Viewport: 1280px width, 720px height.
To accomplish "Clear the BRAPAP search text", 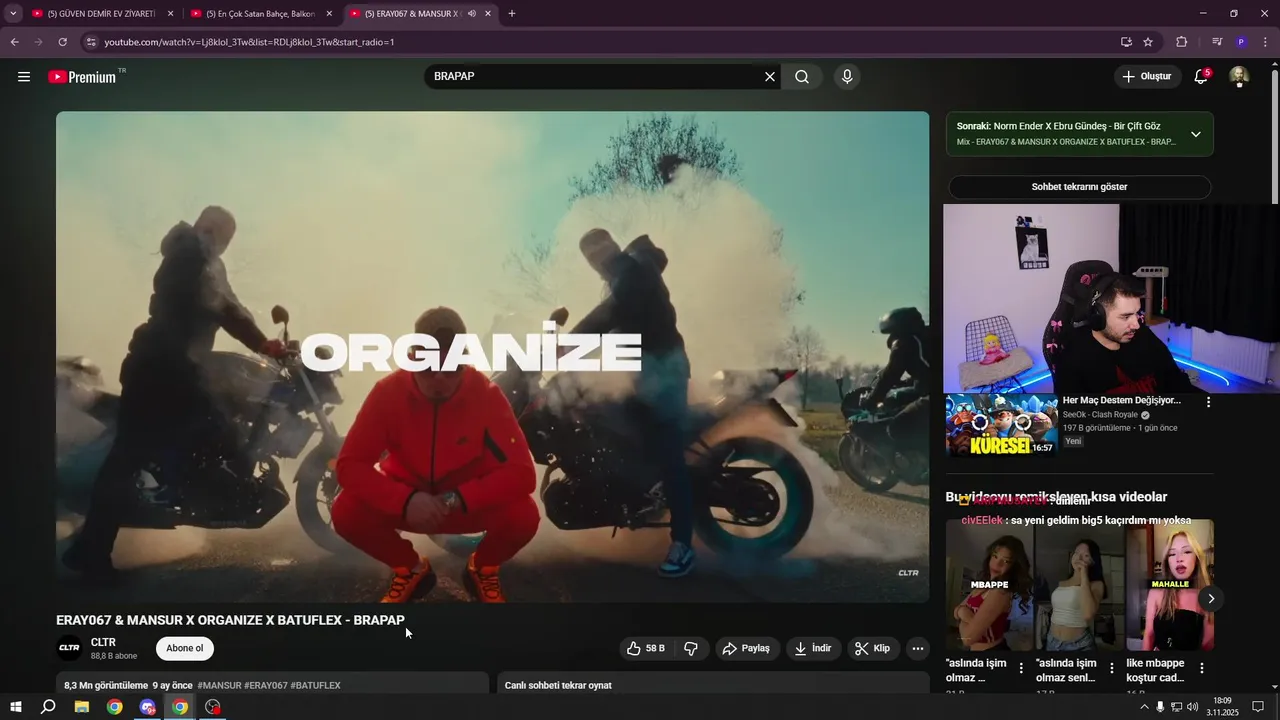I will tap(770, 77).
